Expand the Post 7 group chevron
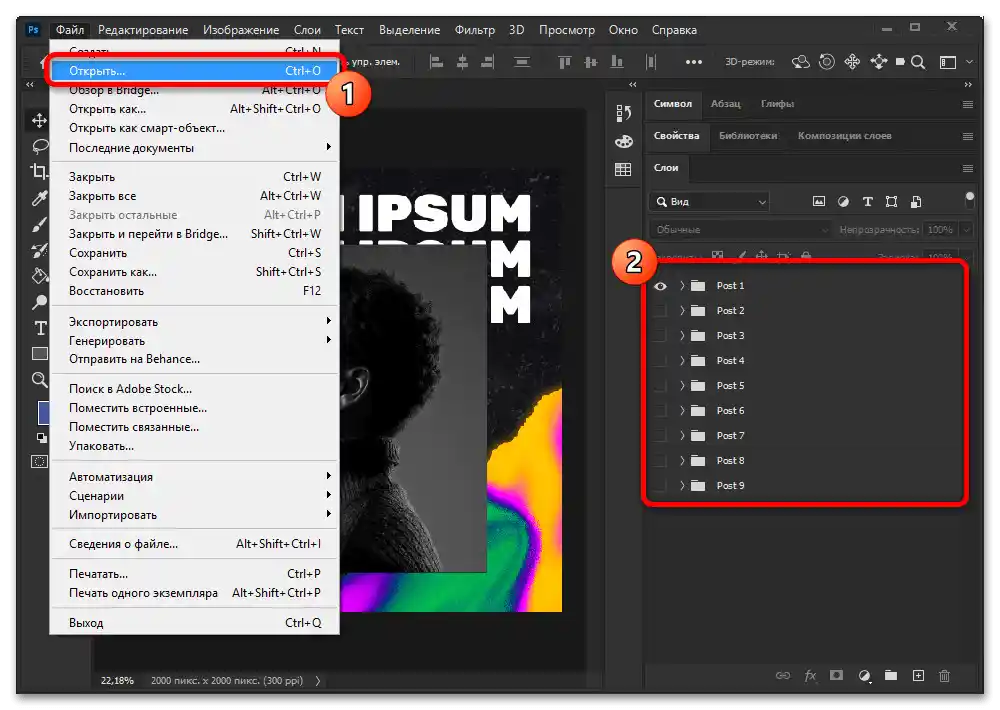Image resolution: width=1000 pixels, height=710 pixels. point(682,436)
